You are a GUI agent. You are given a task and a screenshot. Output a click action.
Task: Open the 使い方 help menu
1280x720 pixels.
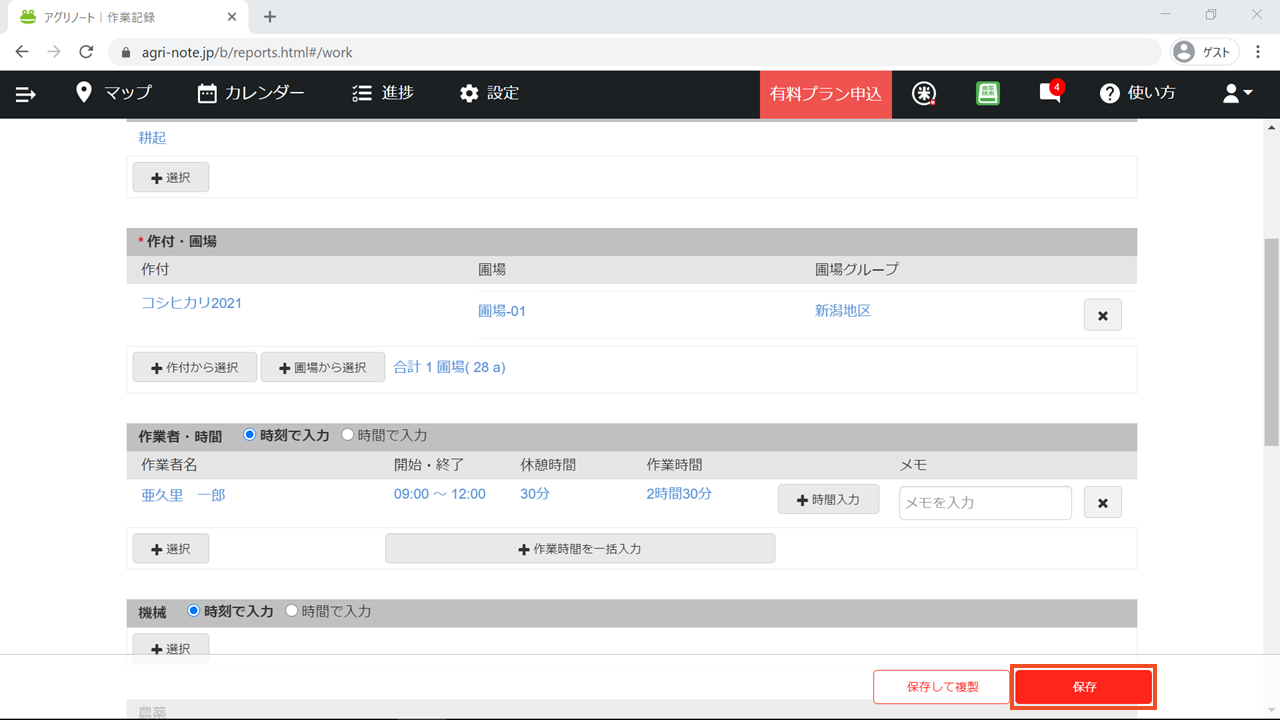coord(1138,94)
